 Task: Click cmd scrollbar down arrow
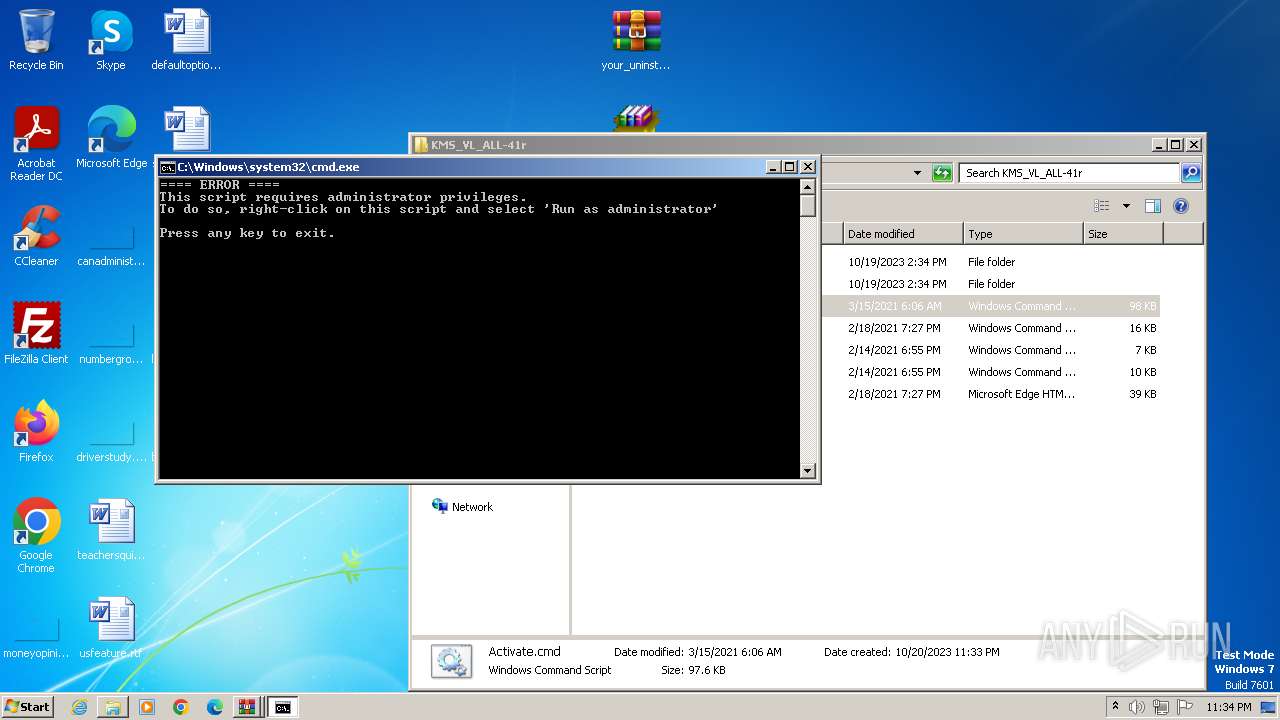point(808,470)
